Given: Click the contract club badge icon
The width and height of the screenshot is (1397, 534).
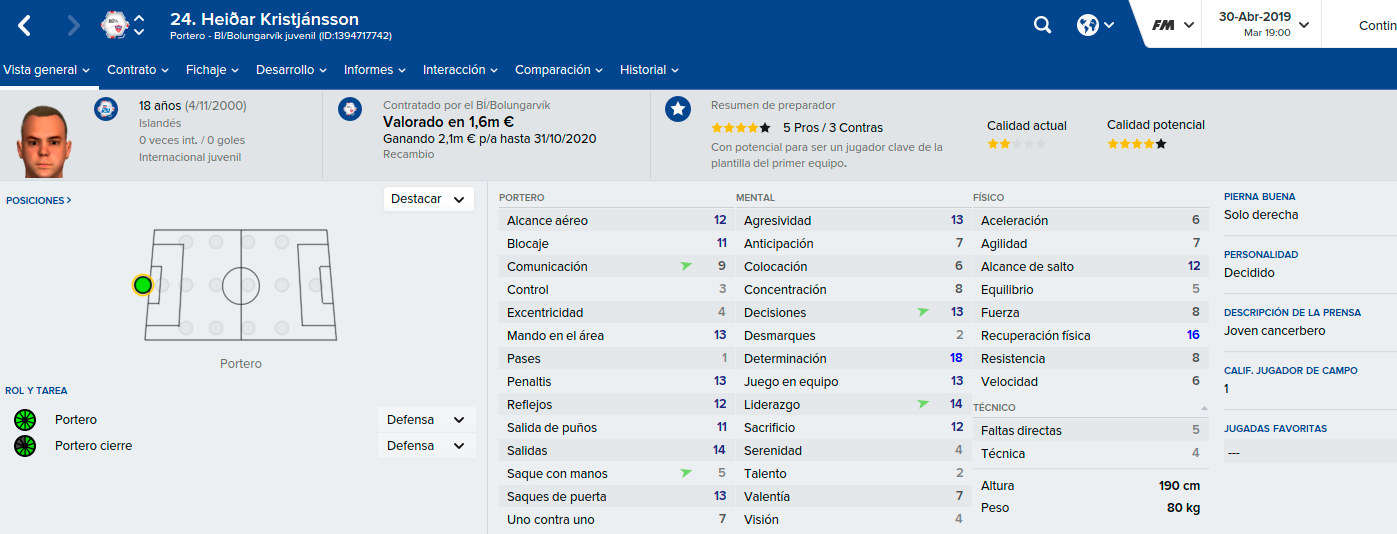Looking at the screenshot, I should [x=350, y=110].
